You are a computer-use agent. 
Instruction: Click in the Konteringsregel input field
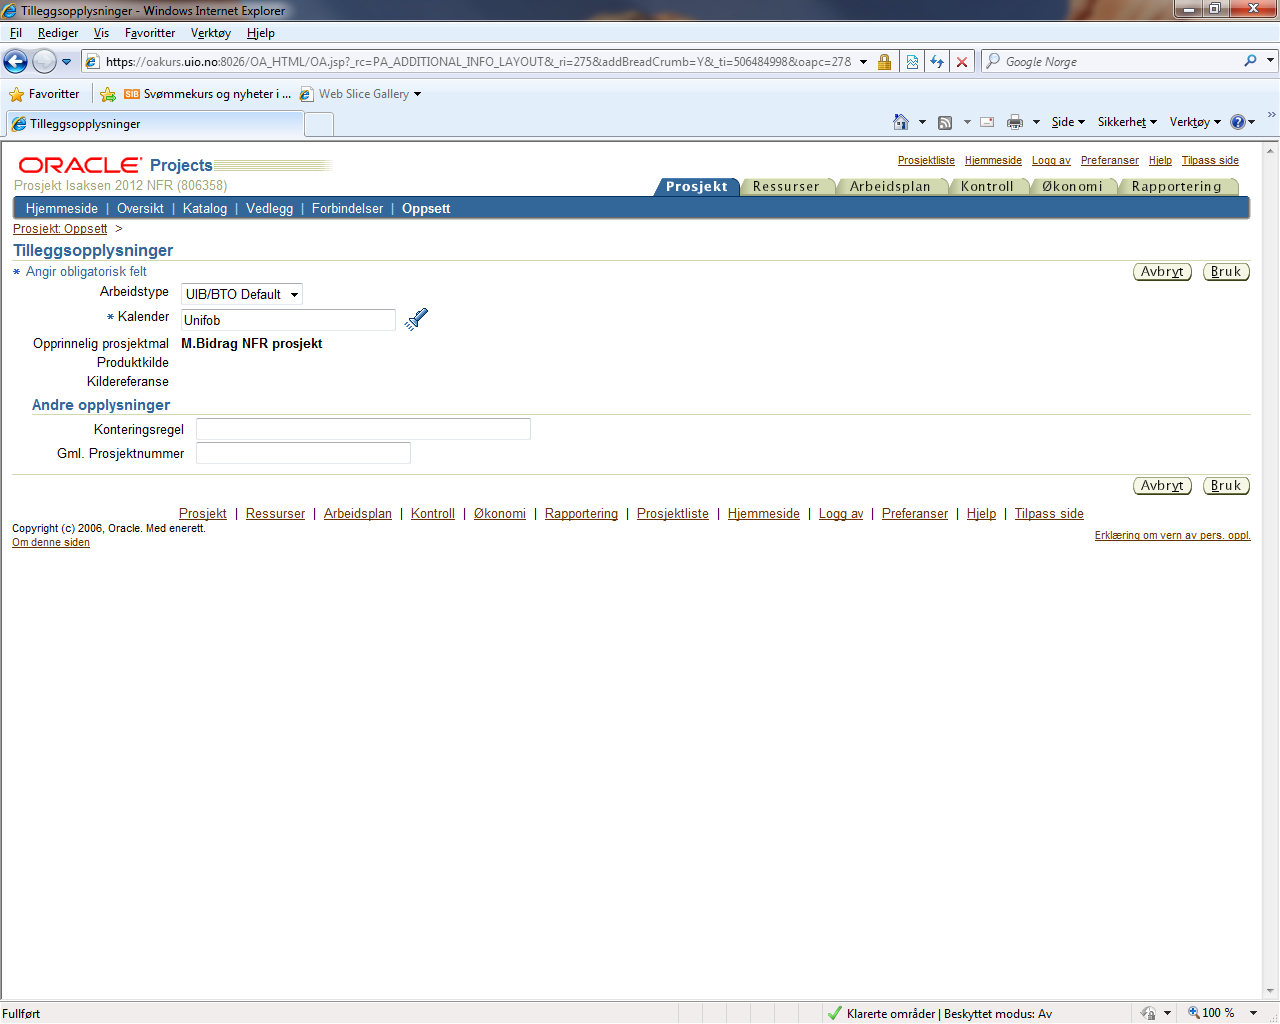[x=363, y=429]
